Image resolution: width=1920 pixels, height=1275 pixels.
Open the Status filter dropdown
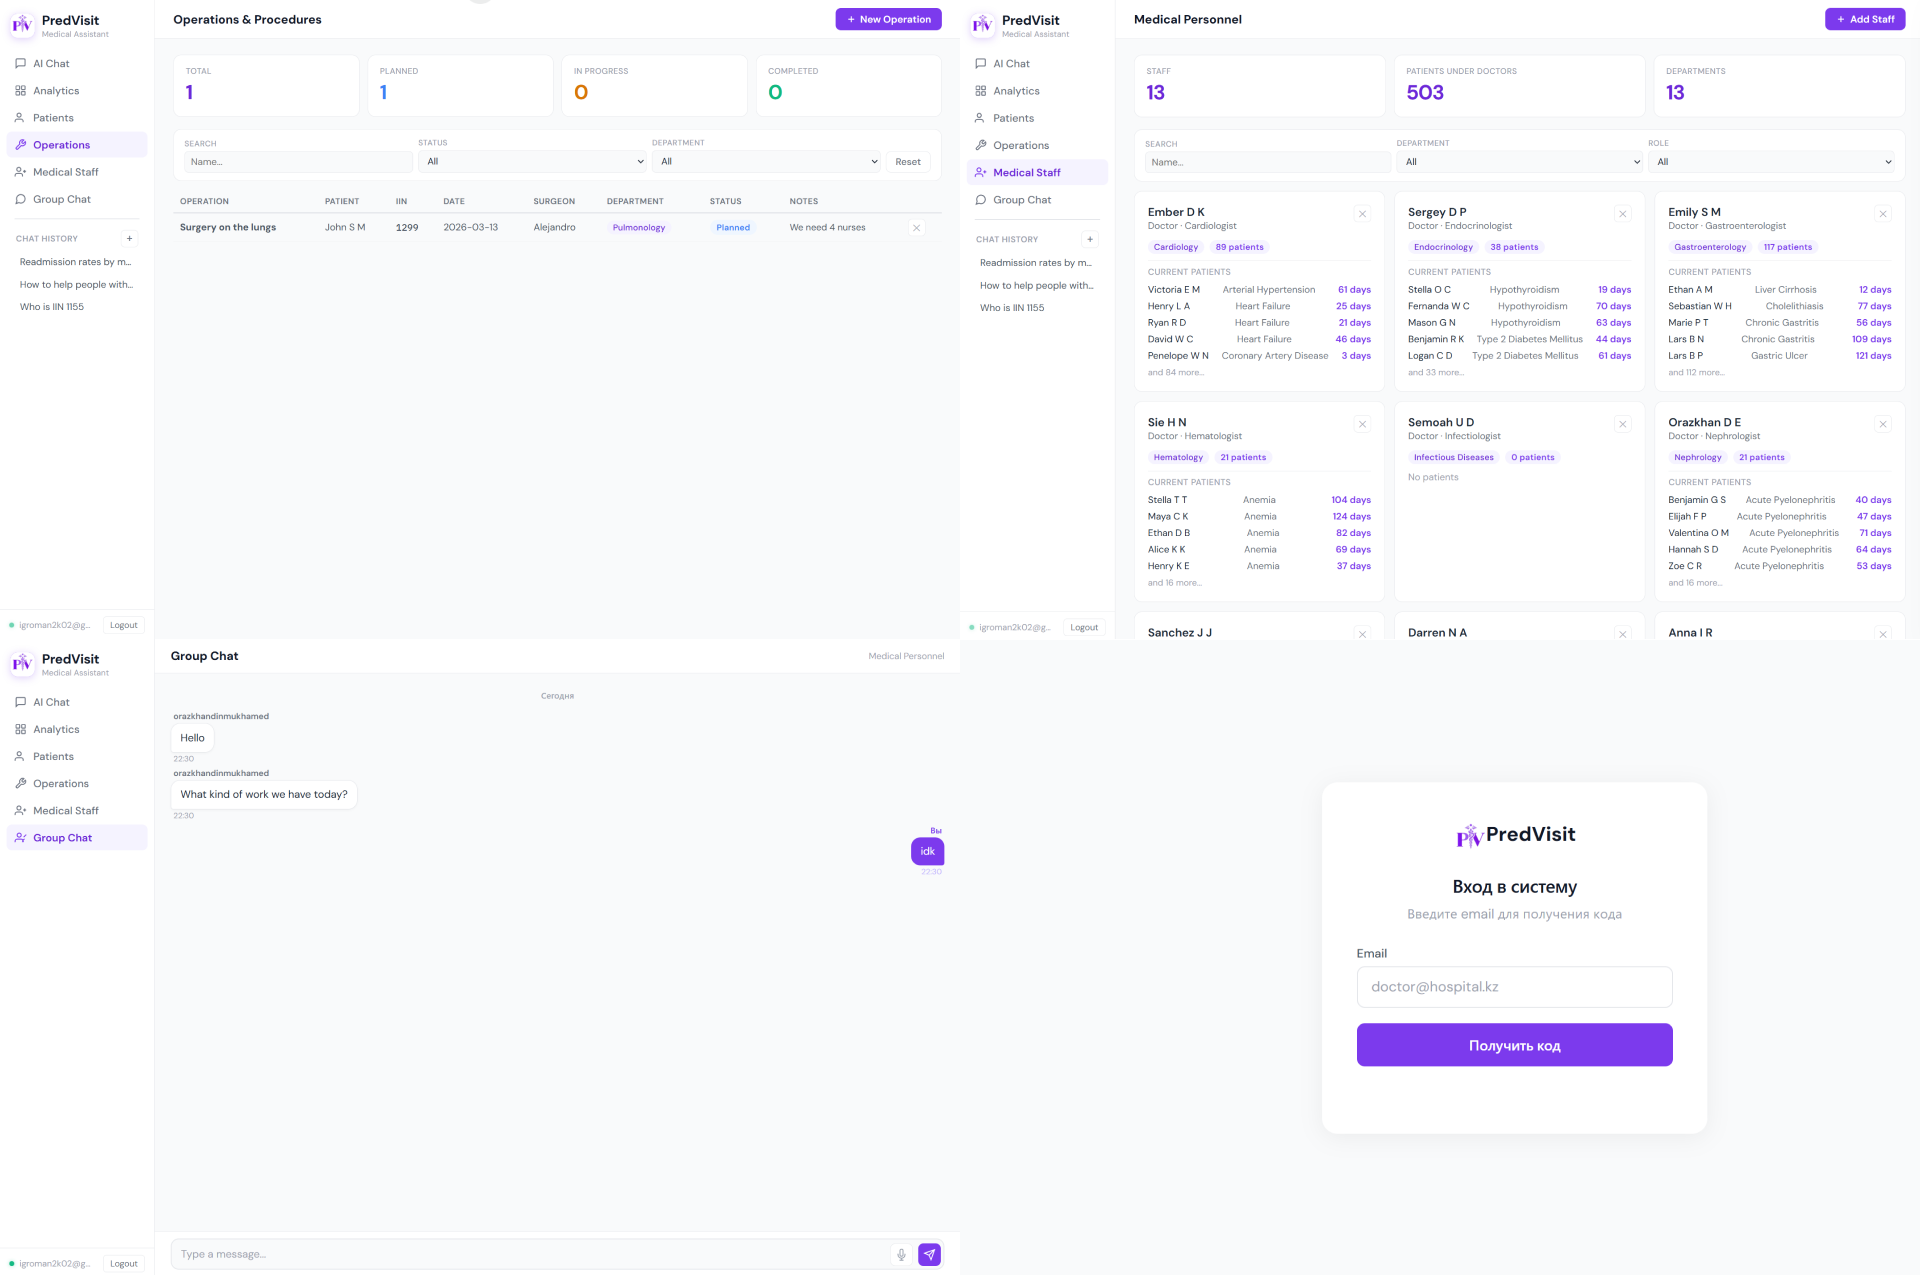(x=533, y=161)
